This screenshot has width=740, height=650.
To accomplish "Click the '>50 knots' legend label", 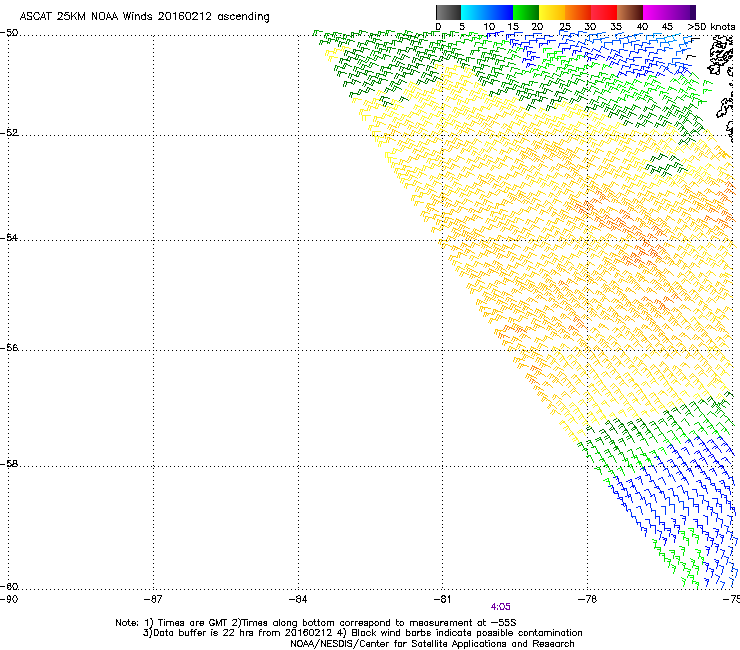I will point(711,27).
